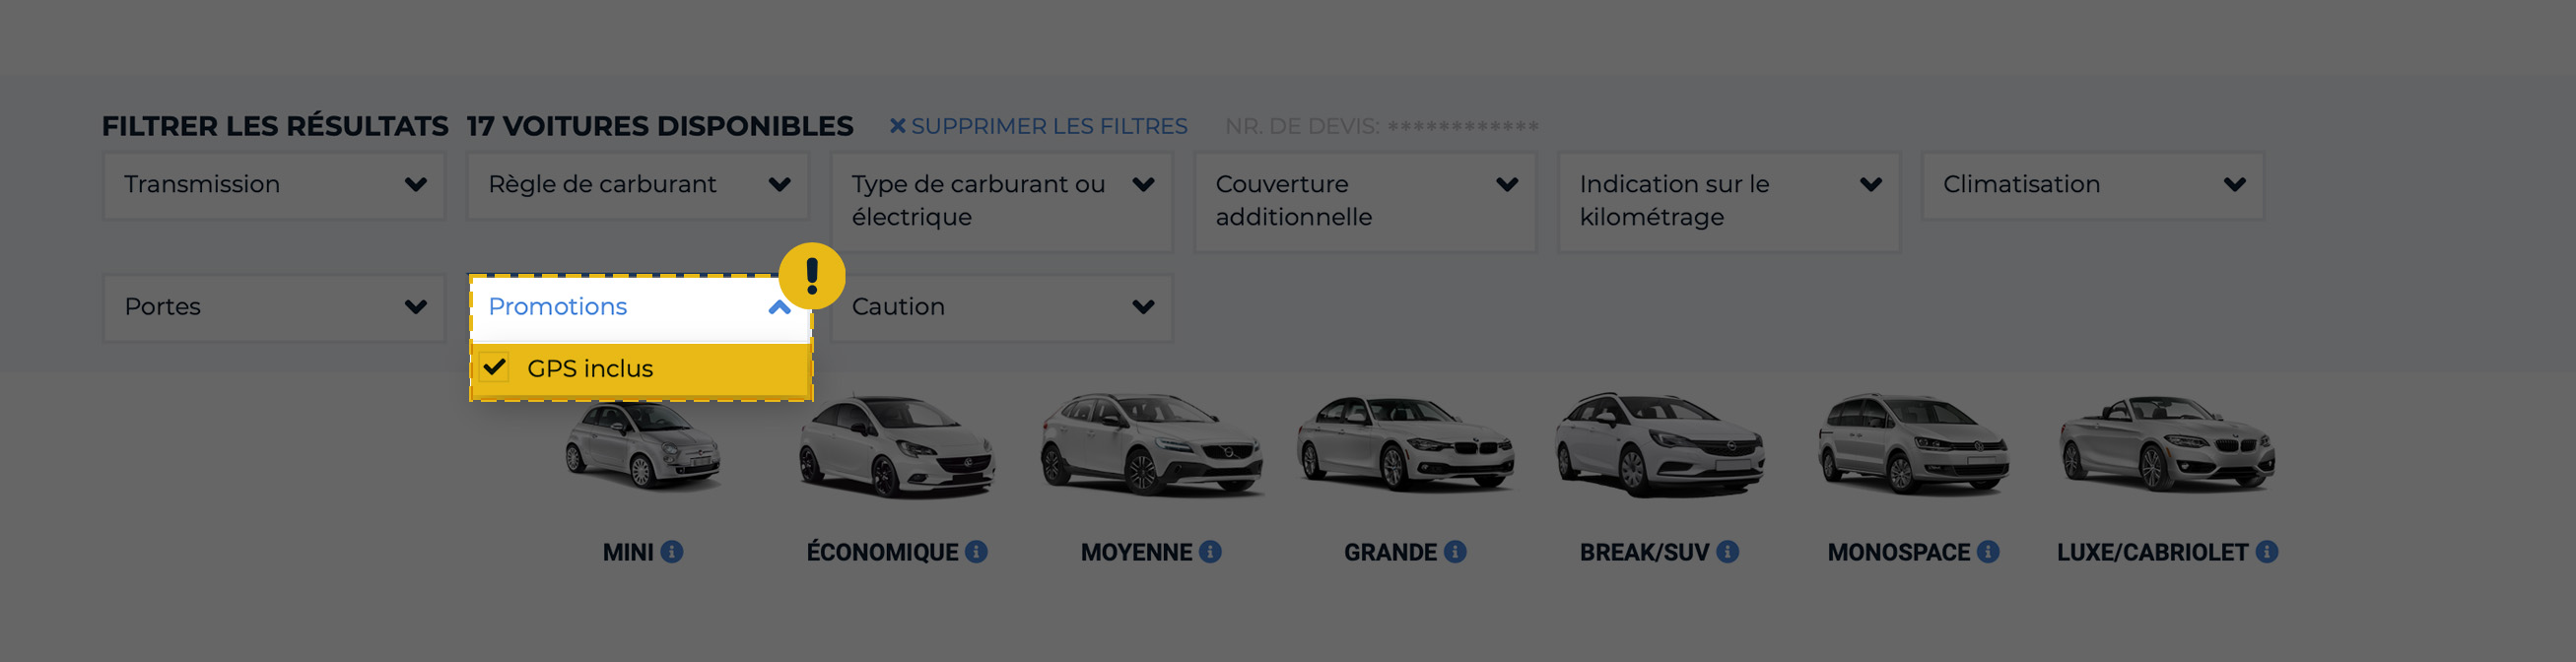Image resolution: width=2576 pixels, height=662 pixels.
Task: Expand the Climatisation filter
Action: tap(2092, 185)
